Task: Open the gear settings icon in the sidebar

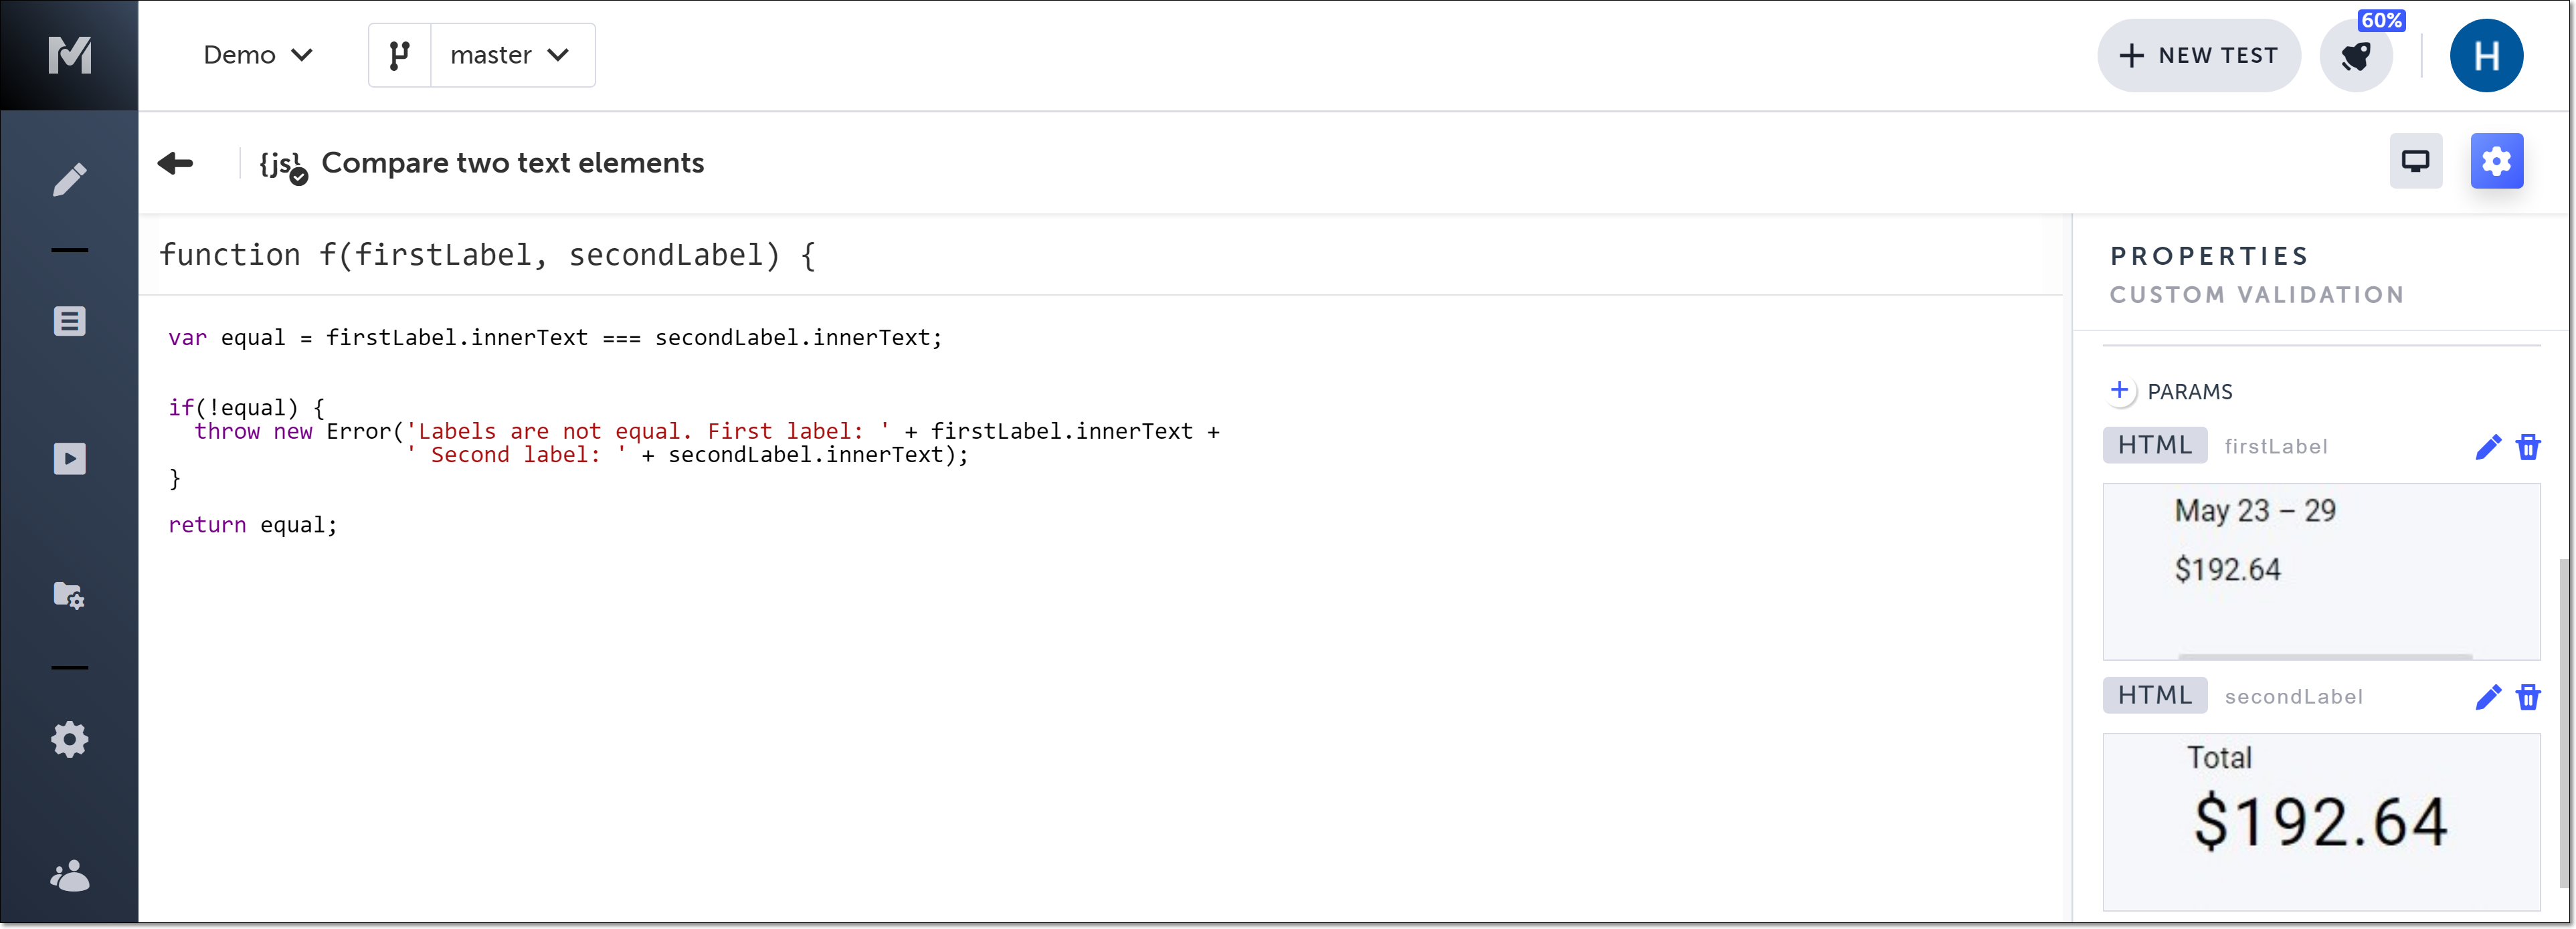Action: pos(69,740)
